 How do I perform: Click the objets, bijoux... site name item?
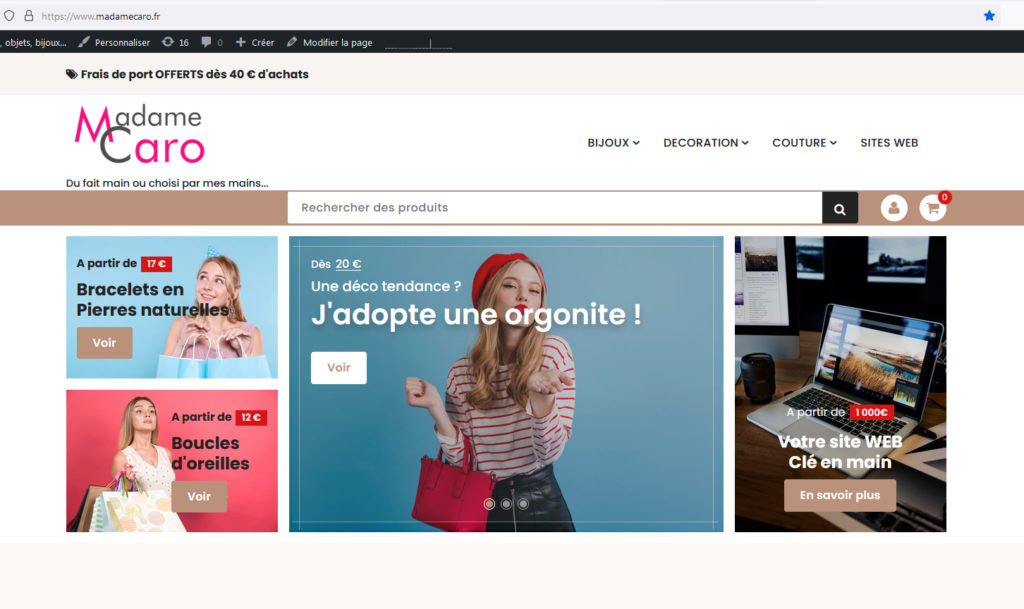point(34,42)
